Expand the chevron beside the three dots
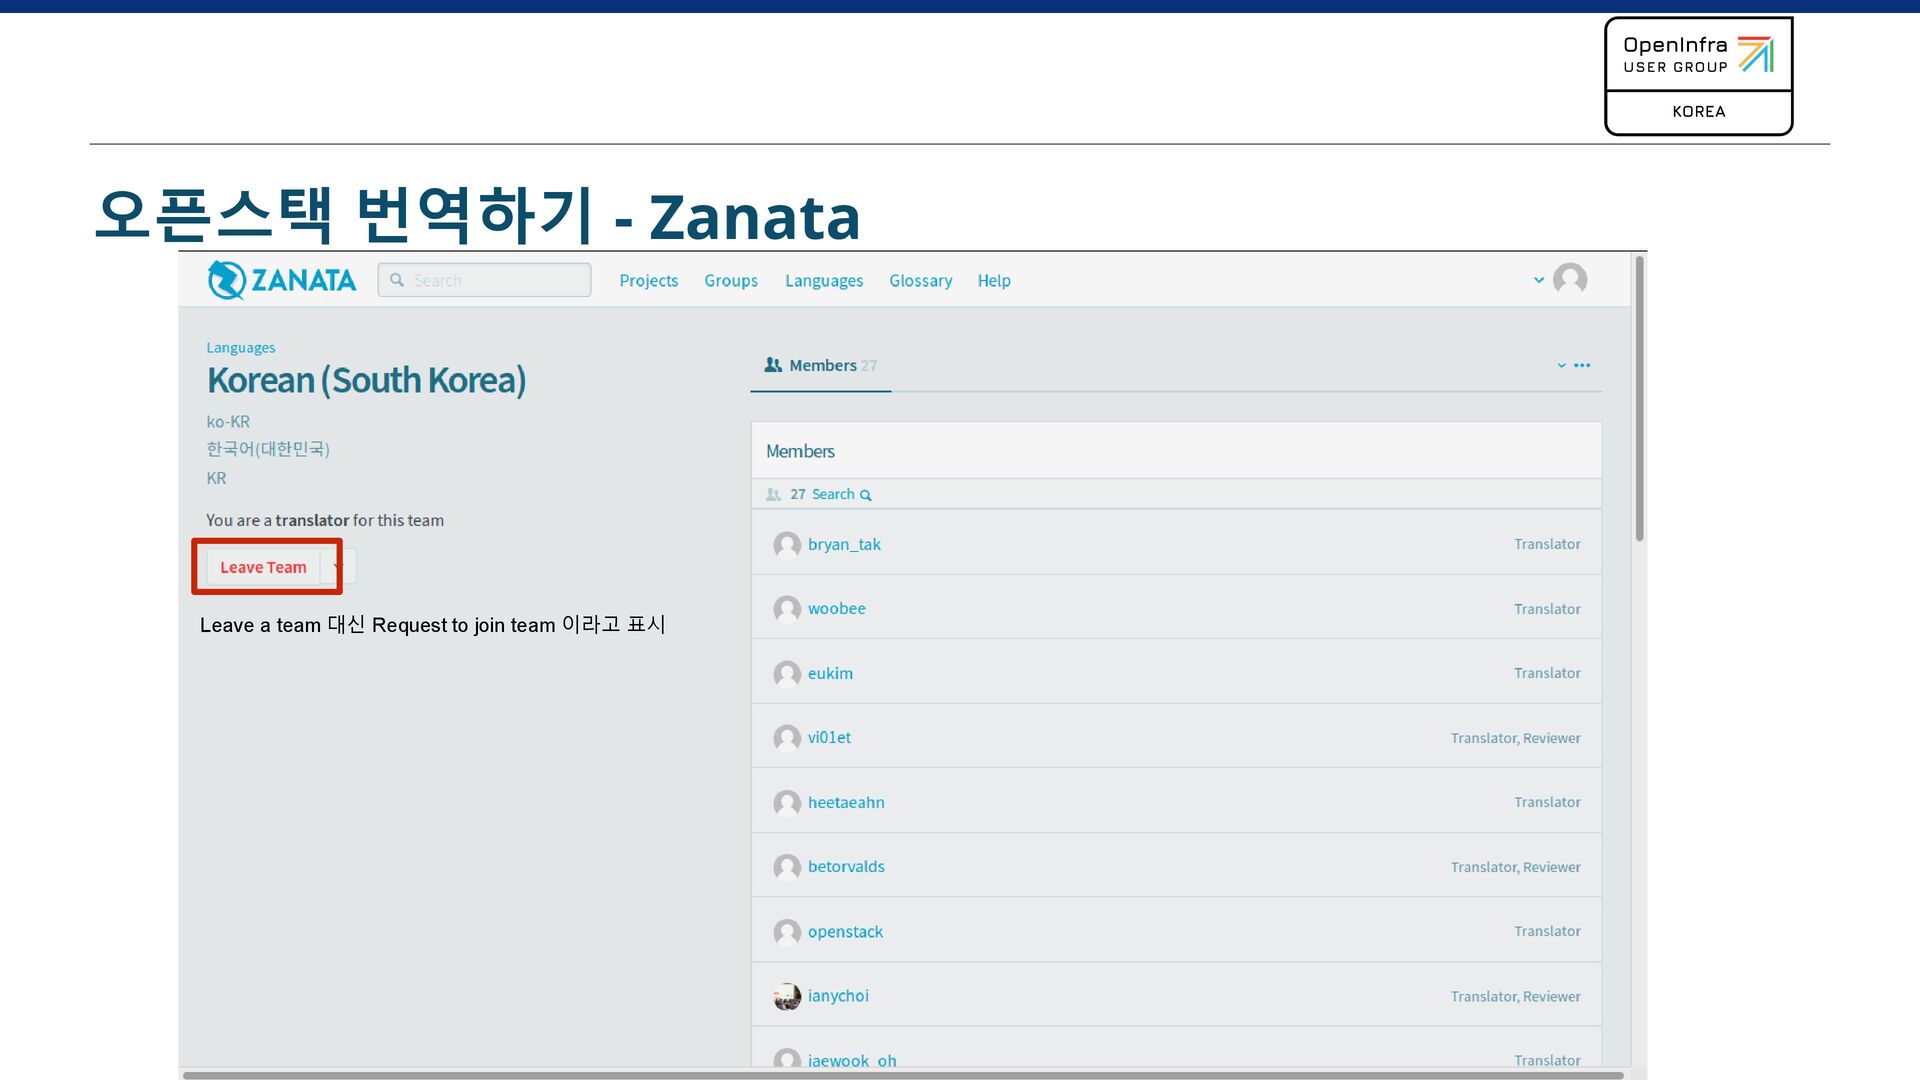Viewport: 1920px width, 1080px height. [1561, 365]
